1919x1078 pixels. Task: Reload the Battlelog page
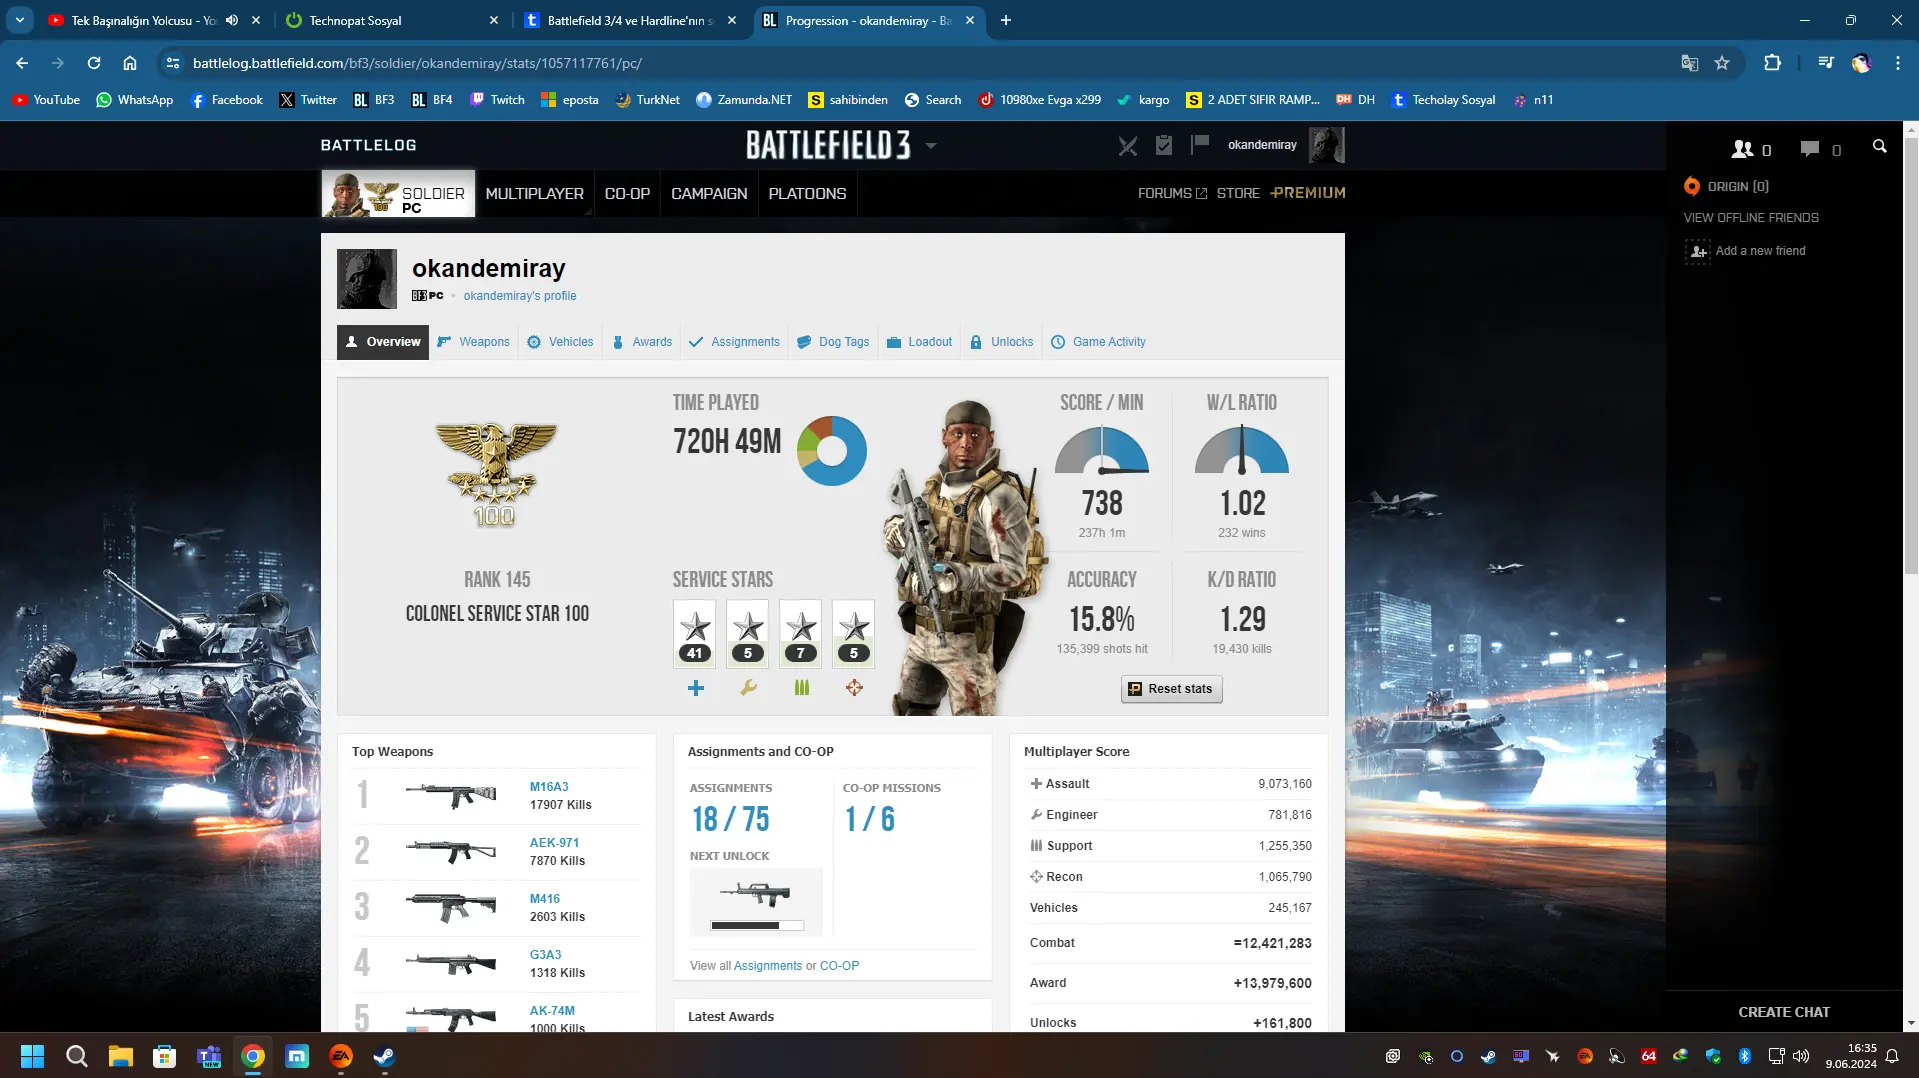94,63
